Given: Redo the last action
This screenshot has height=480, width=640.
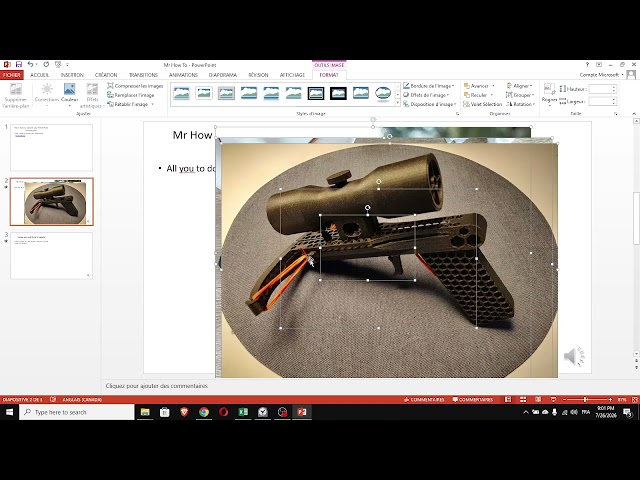Looking at the screenshot, I should pyautogui.click(x=46, y=64).
